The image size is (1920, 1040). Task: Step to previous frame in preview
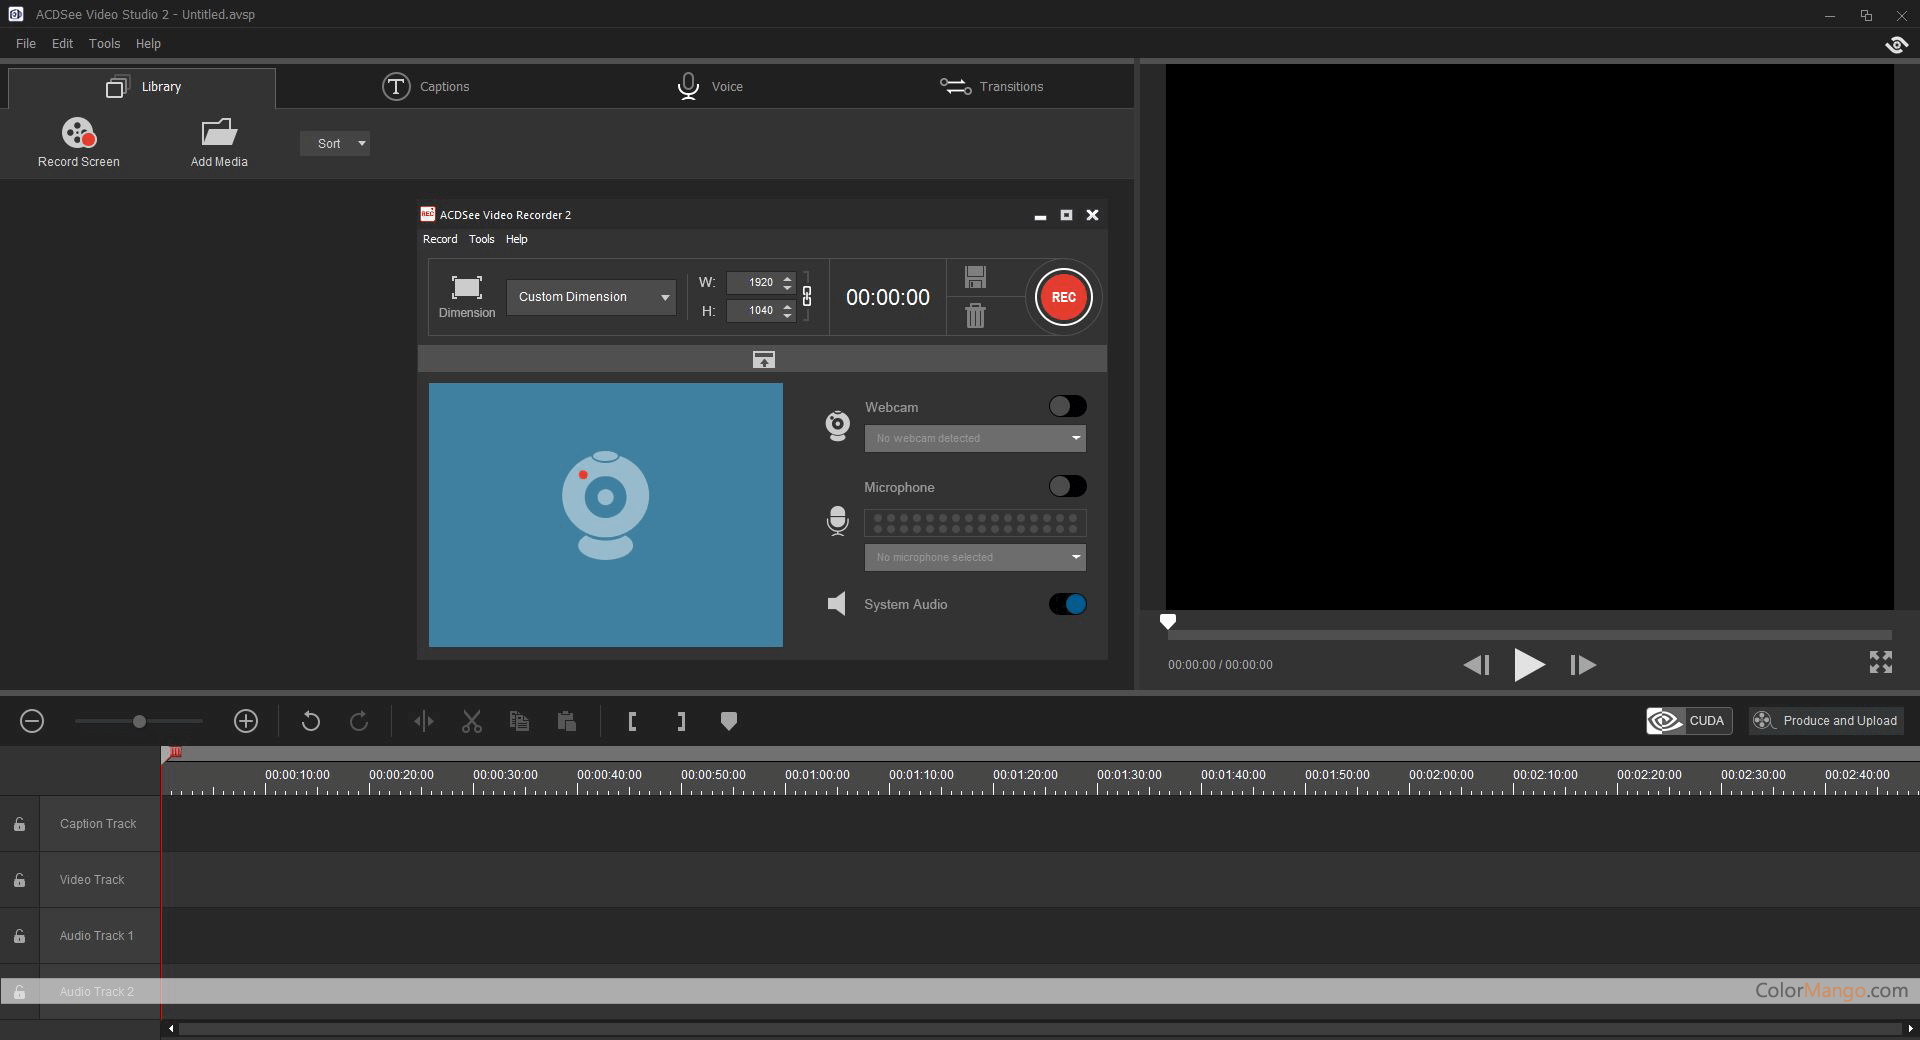click(1477, 665)
